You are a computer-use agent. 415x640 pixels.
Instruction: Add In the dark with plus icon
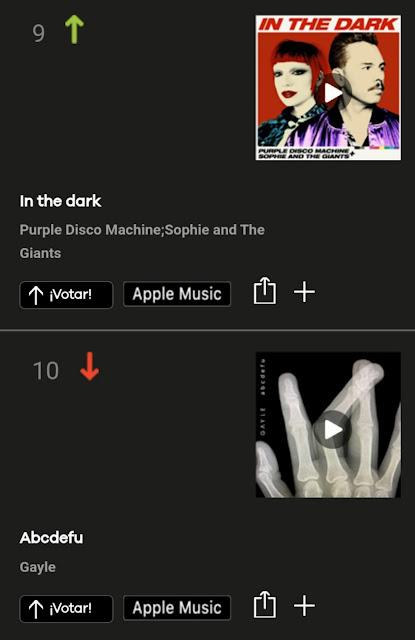(304, 292)
